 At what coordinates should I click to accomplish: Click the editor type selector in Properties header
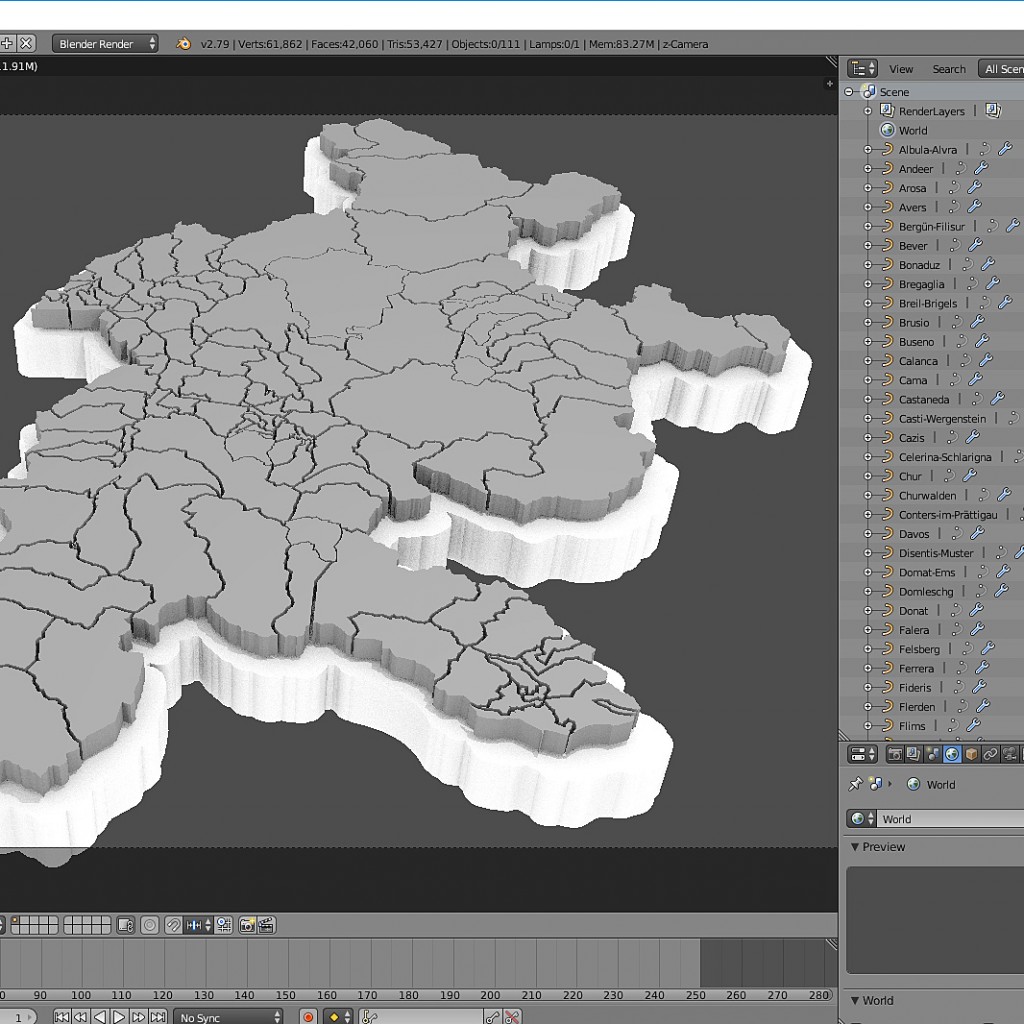pyautogui.click(x=861, y=754)
